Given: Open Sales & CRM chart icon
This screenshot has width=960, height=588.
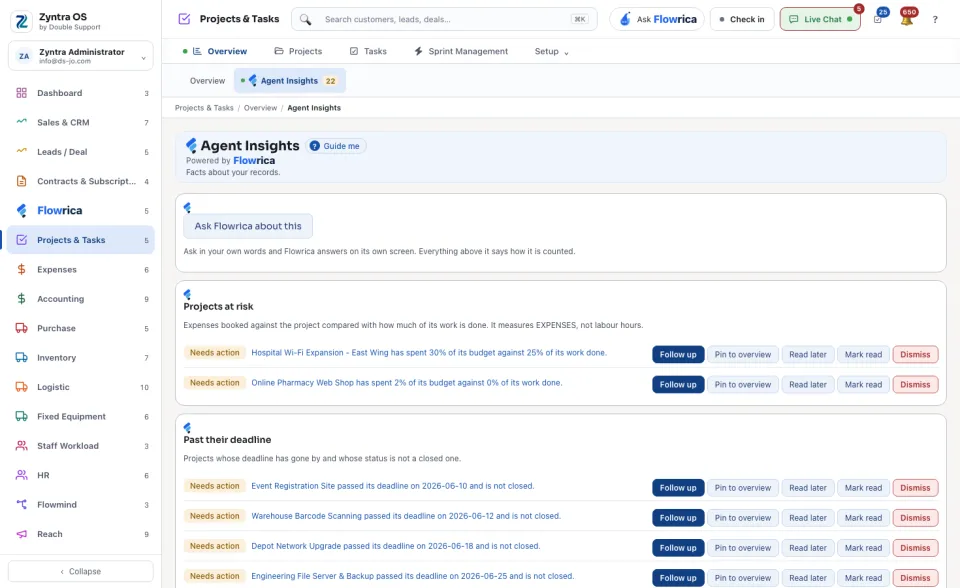Looking at the screenshot, I should [21, 122].
